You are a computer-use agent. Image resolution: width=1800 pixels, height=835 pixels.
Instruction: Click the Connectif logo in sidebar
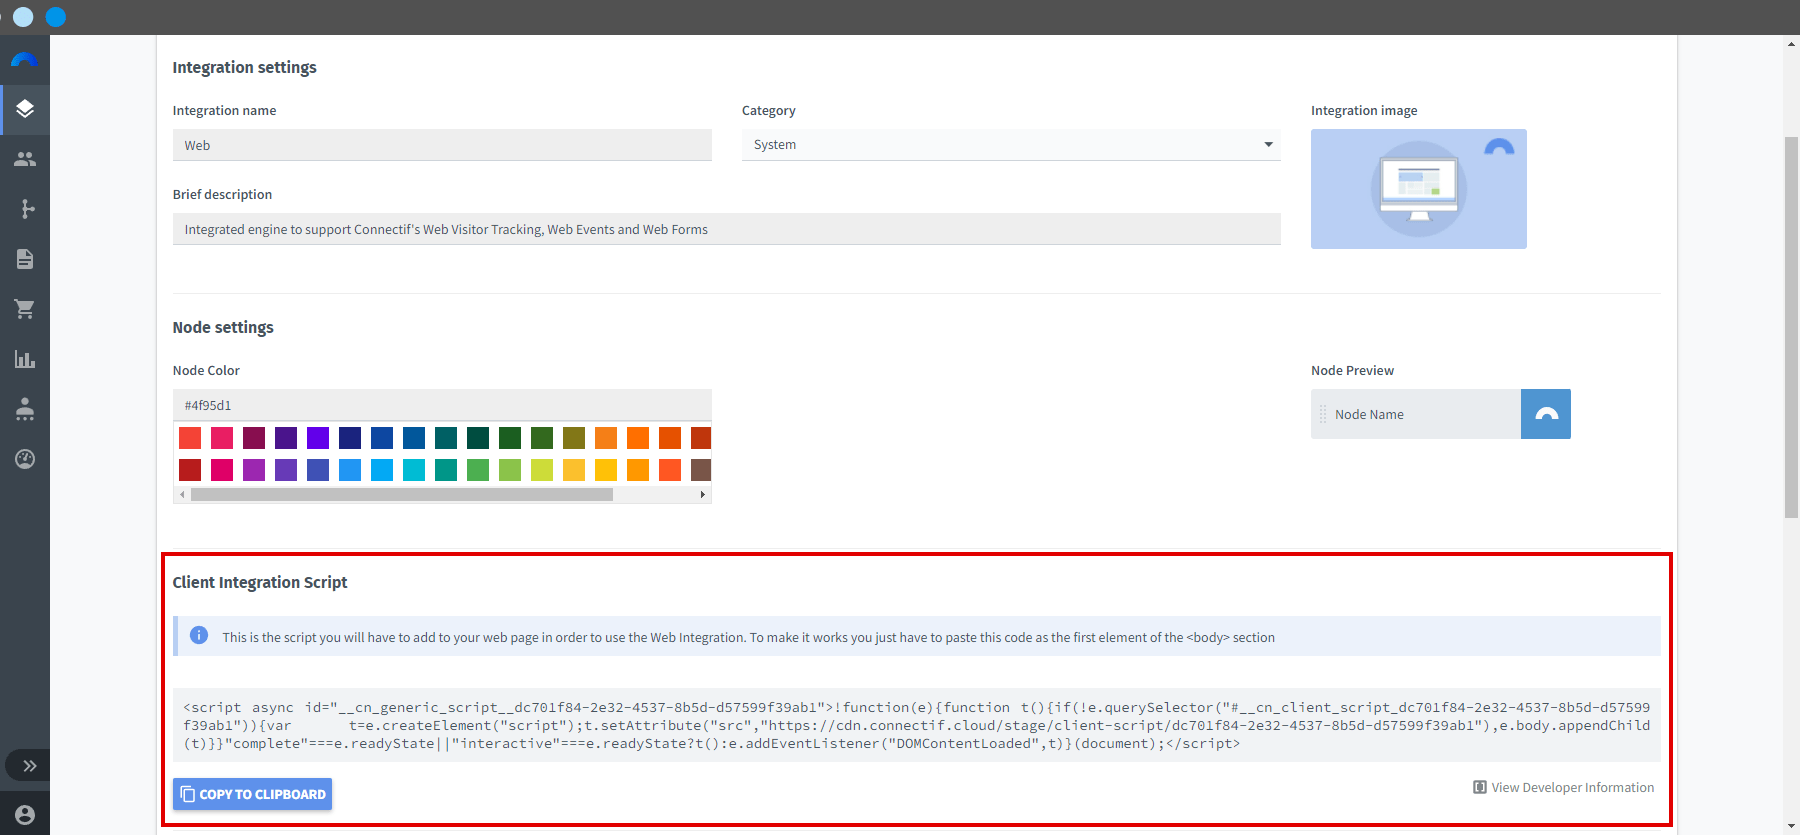tap(24, 60)
